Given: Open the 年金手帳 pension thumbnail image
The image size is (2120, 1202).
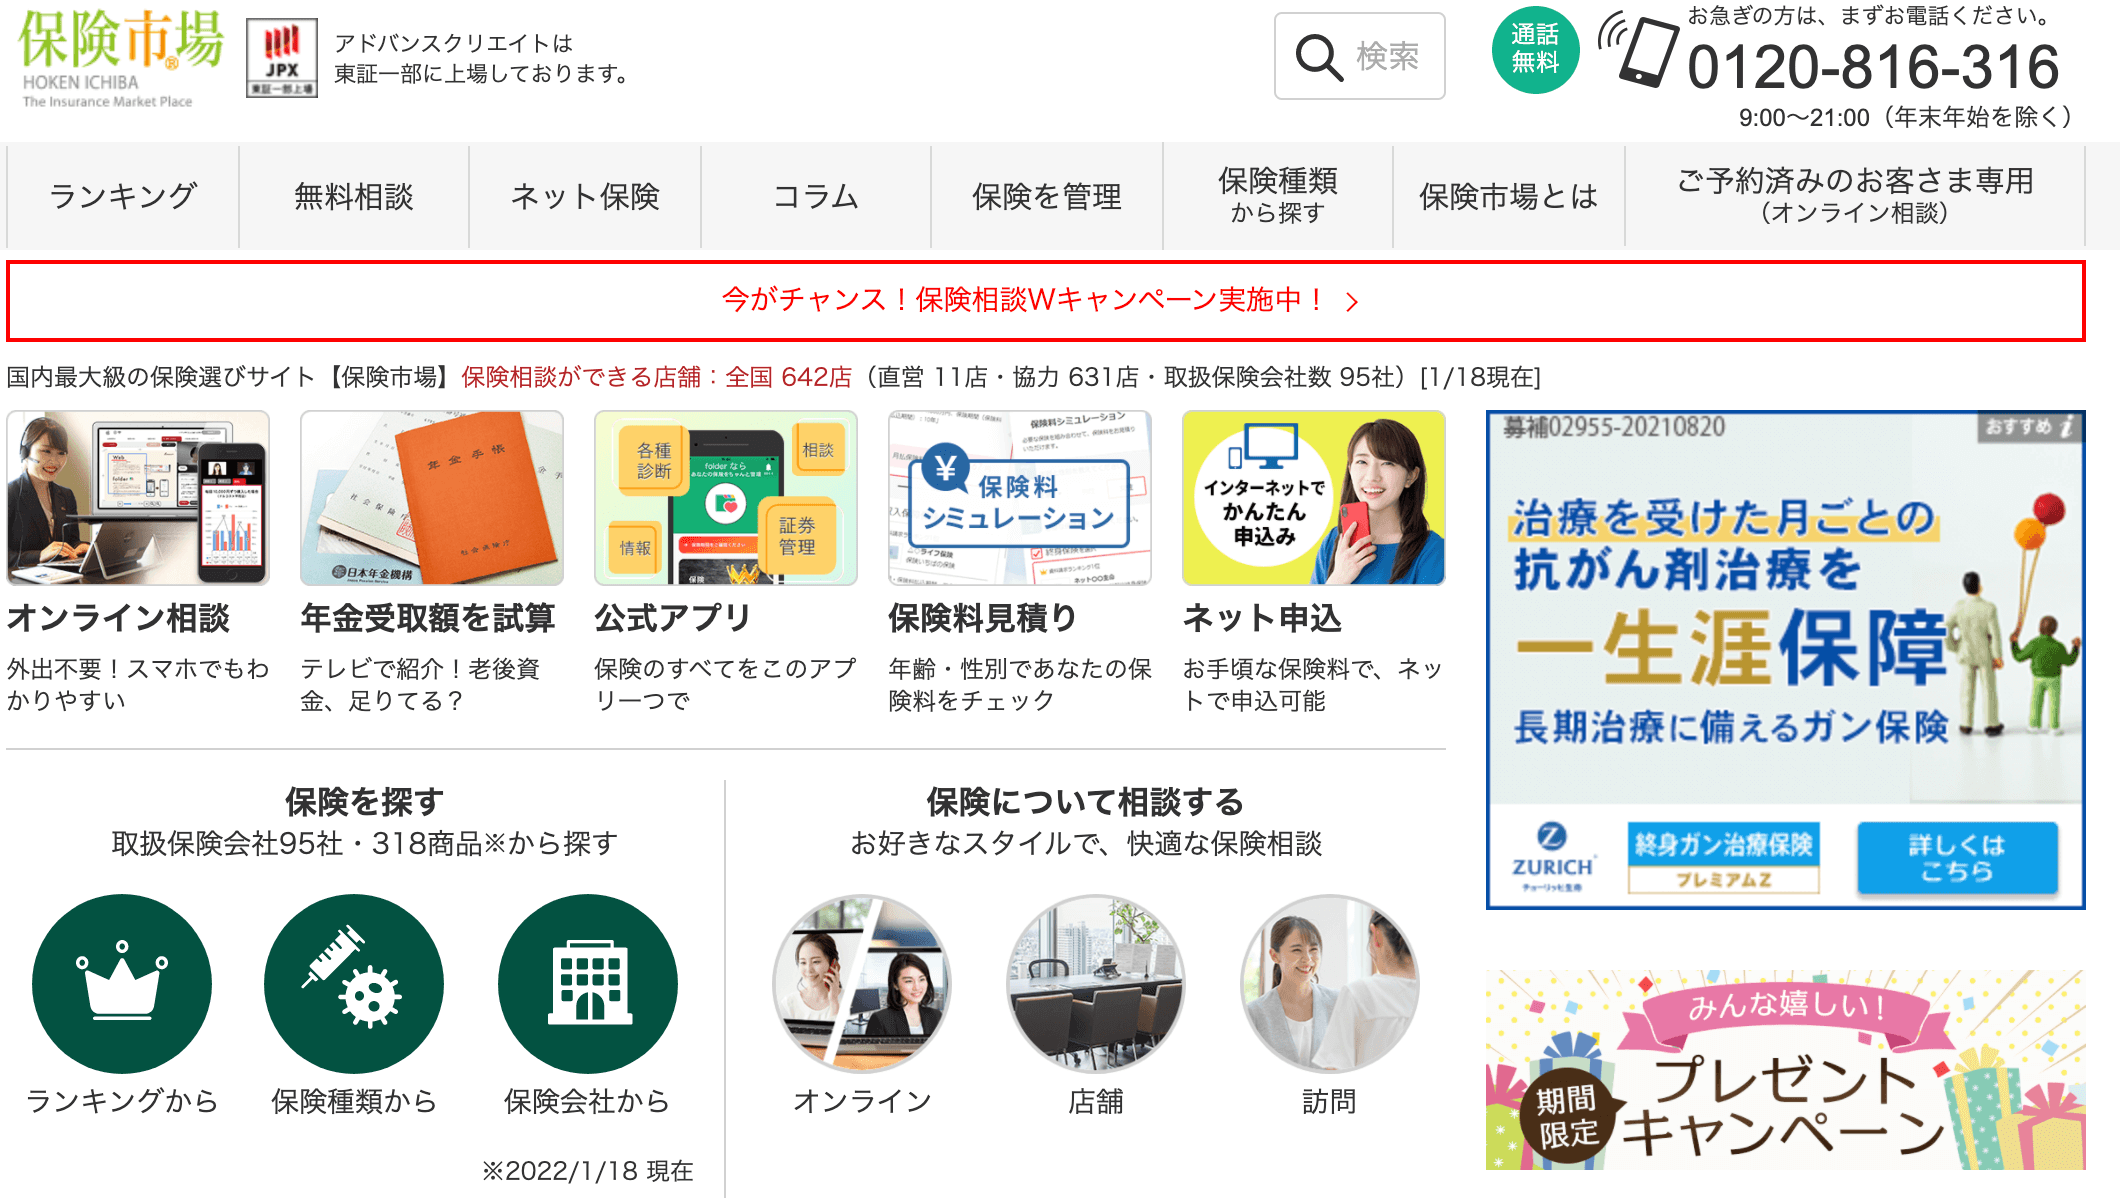Looking at the screenshot, I should coord(432,498).
